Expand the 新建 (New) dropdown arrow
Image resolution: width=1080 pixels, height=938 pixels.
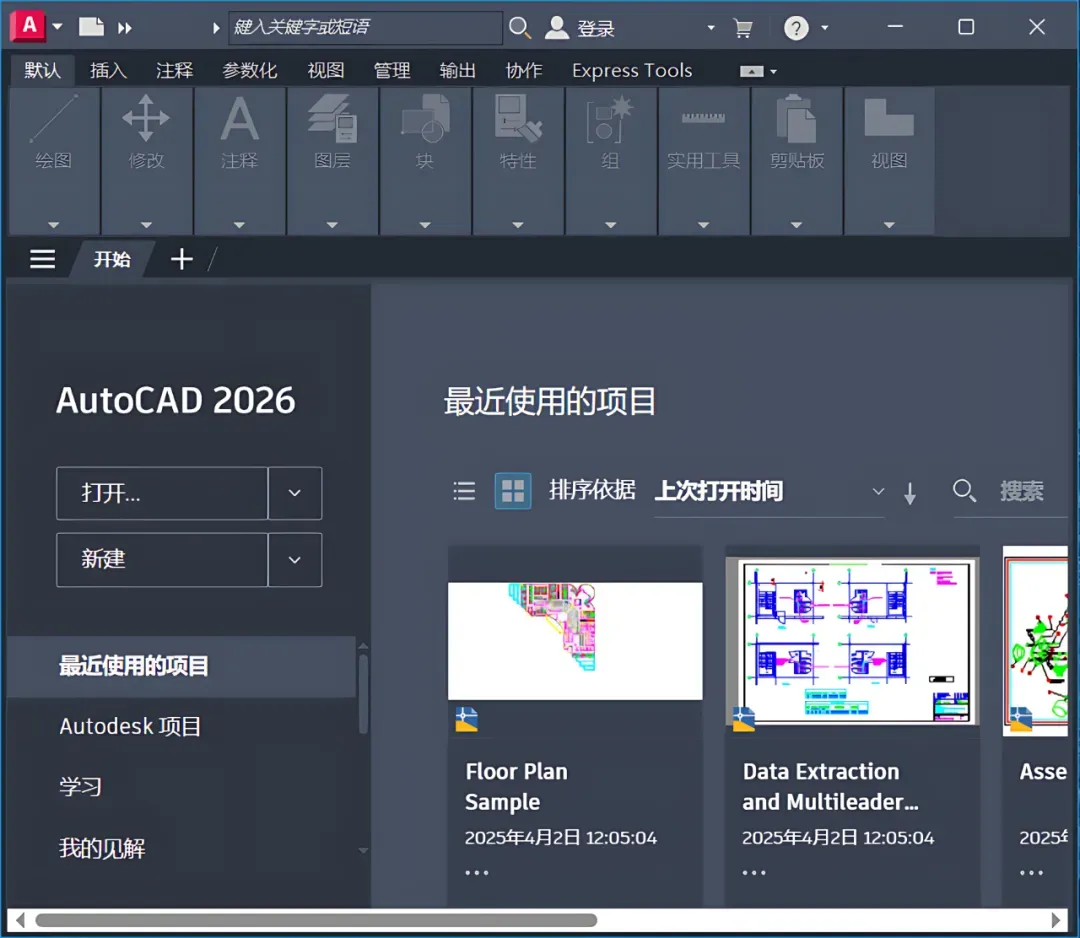pyautogui.click(x=295, y=560)
